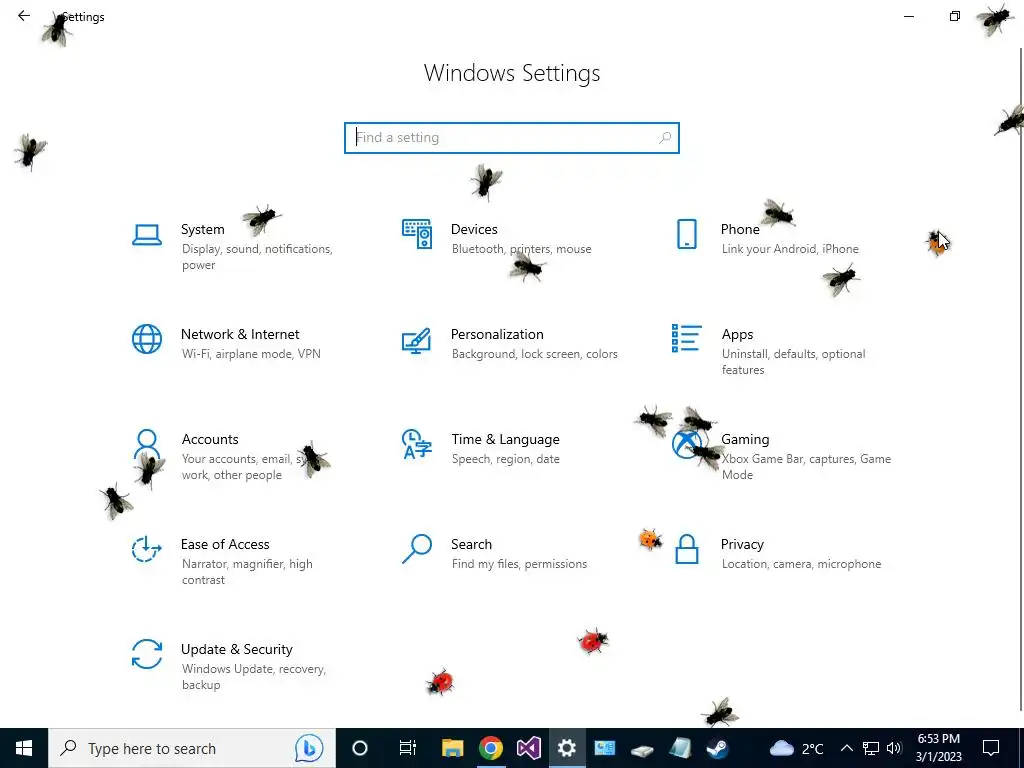1024x768 pixels.
Task: Select the Settings gear on the taskbar
Action: (x=567, y=748)
